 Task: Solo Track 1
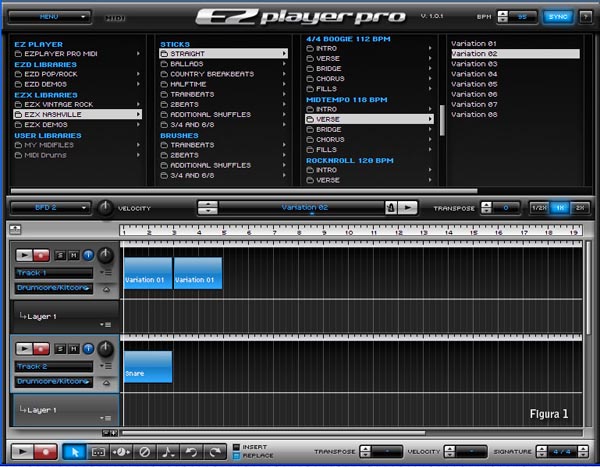[x=60, y=255]
